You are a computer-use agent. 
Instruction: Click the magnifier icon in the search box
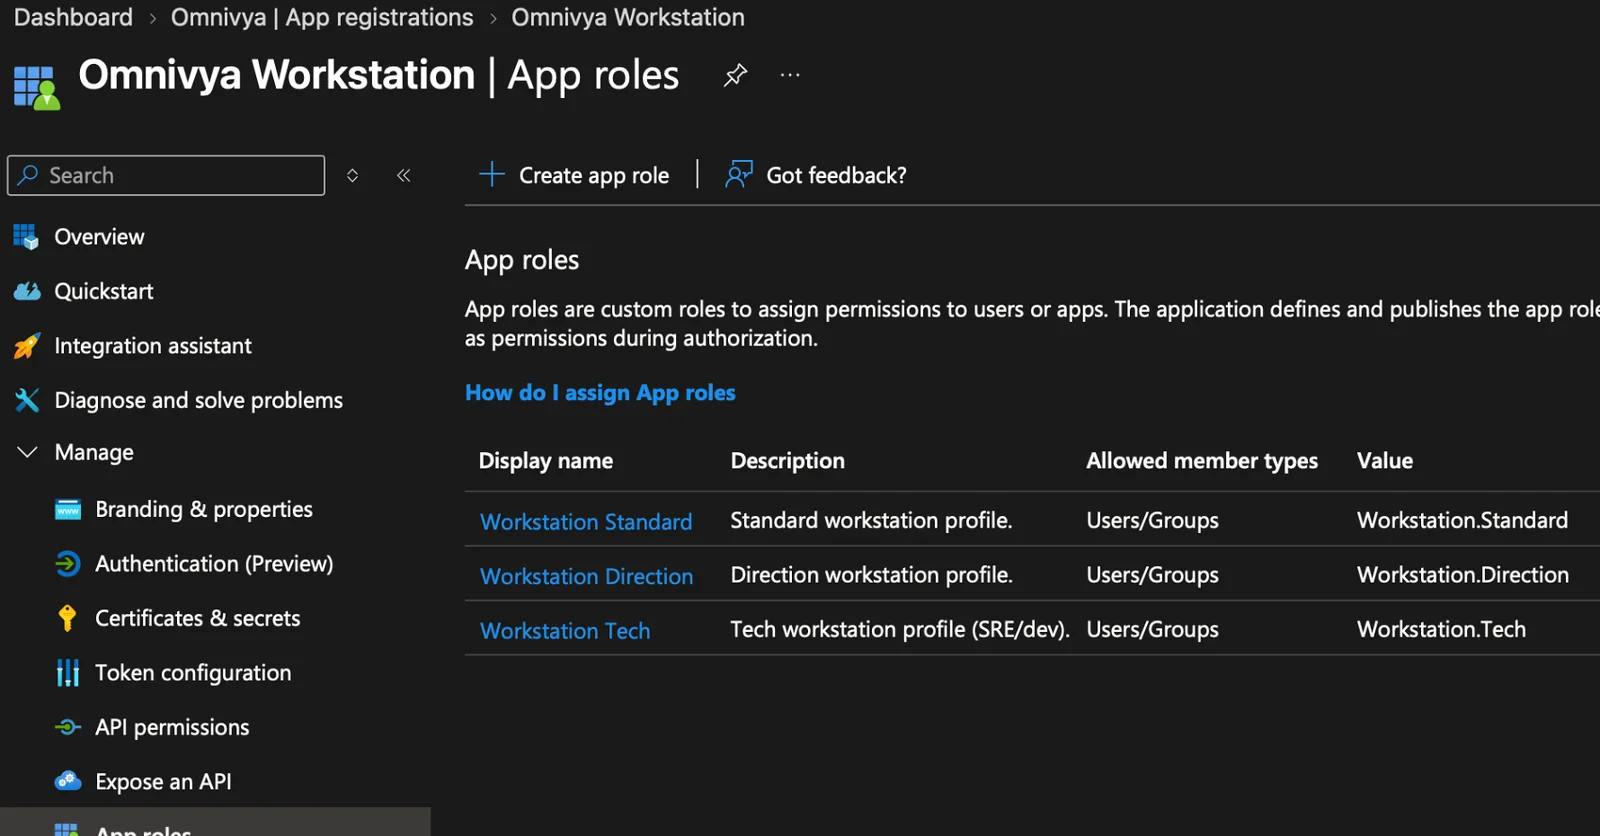pyautogui.click(x=29, y=175)
